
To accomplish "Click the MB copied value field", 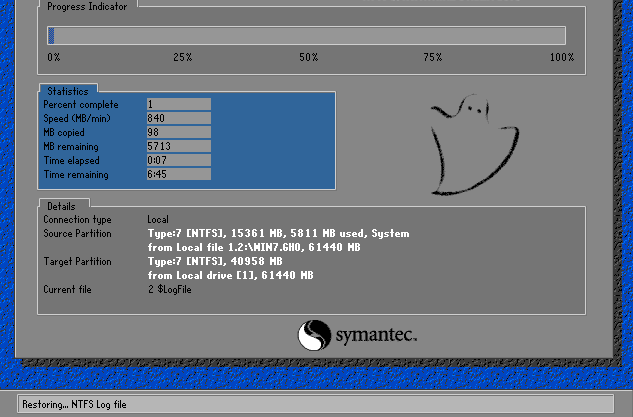I will (x=178, y=133).
